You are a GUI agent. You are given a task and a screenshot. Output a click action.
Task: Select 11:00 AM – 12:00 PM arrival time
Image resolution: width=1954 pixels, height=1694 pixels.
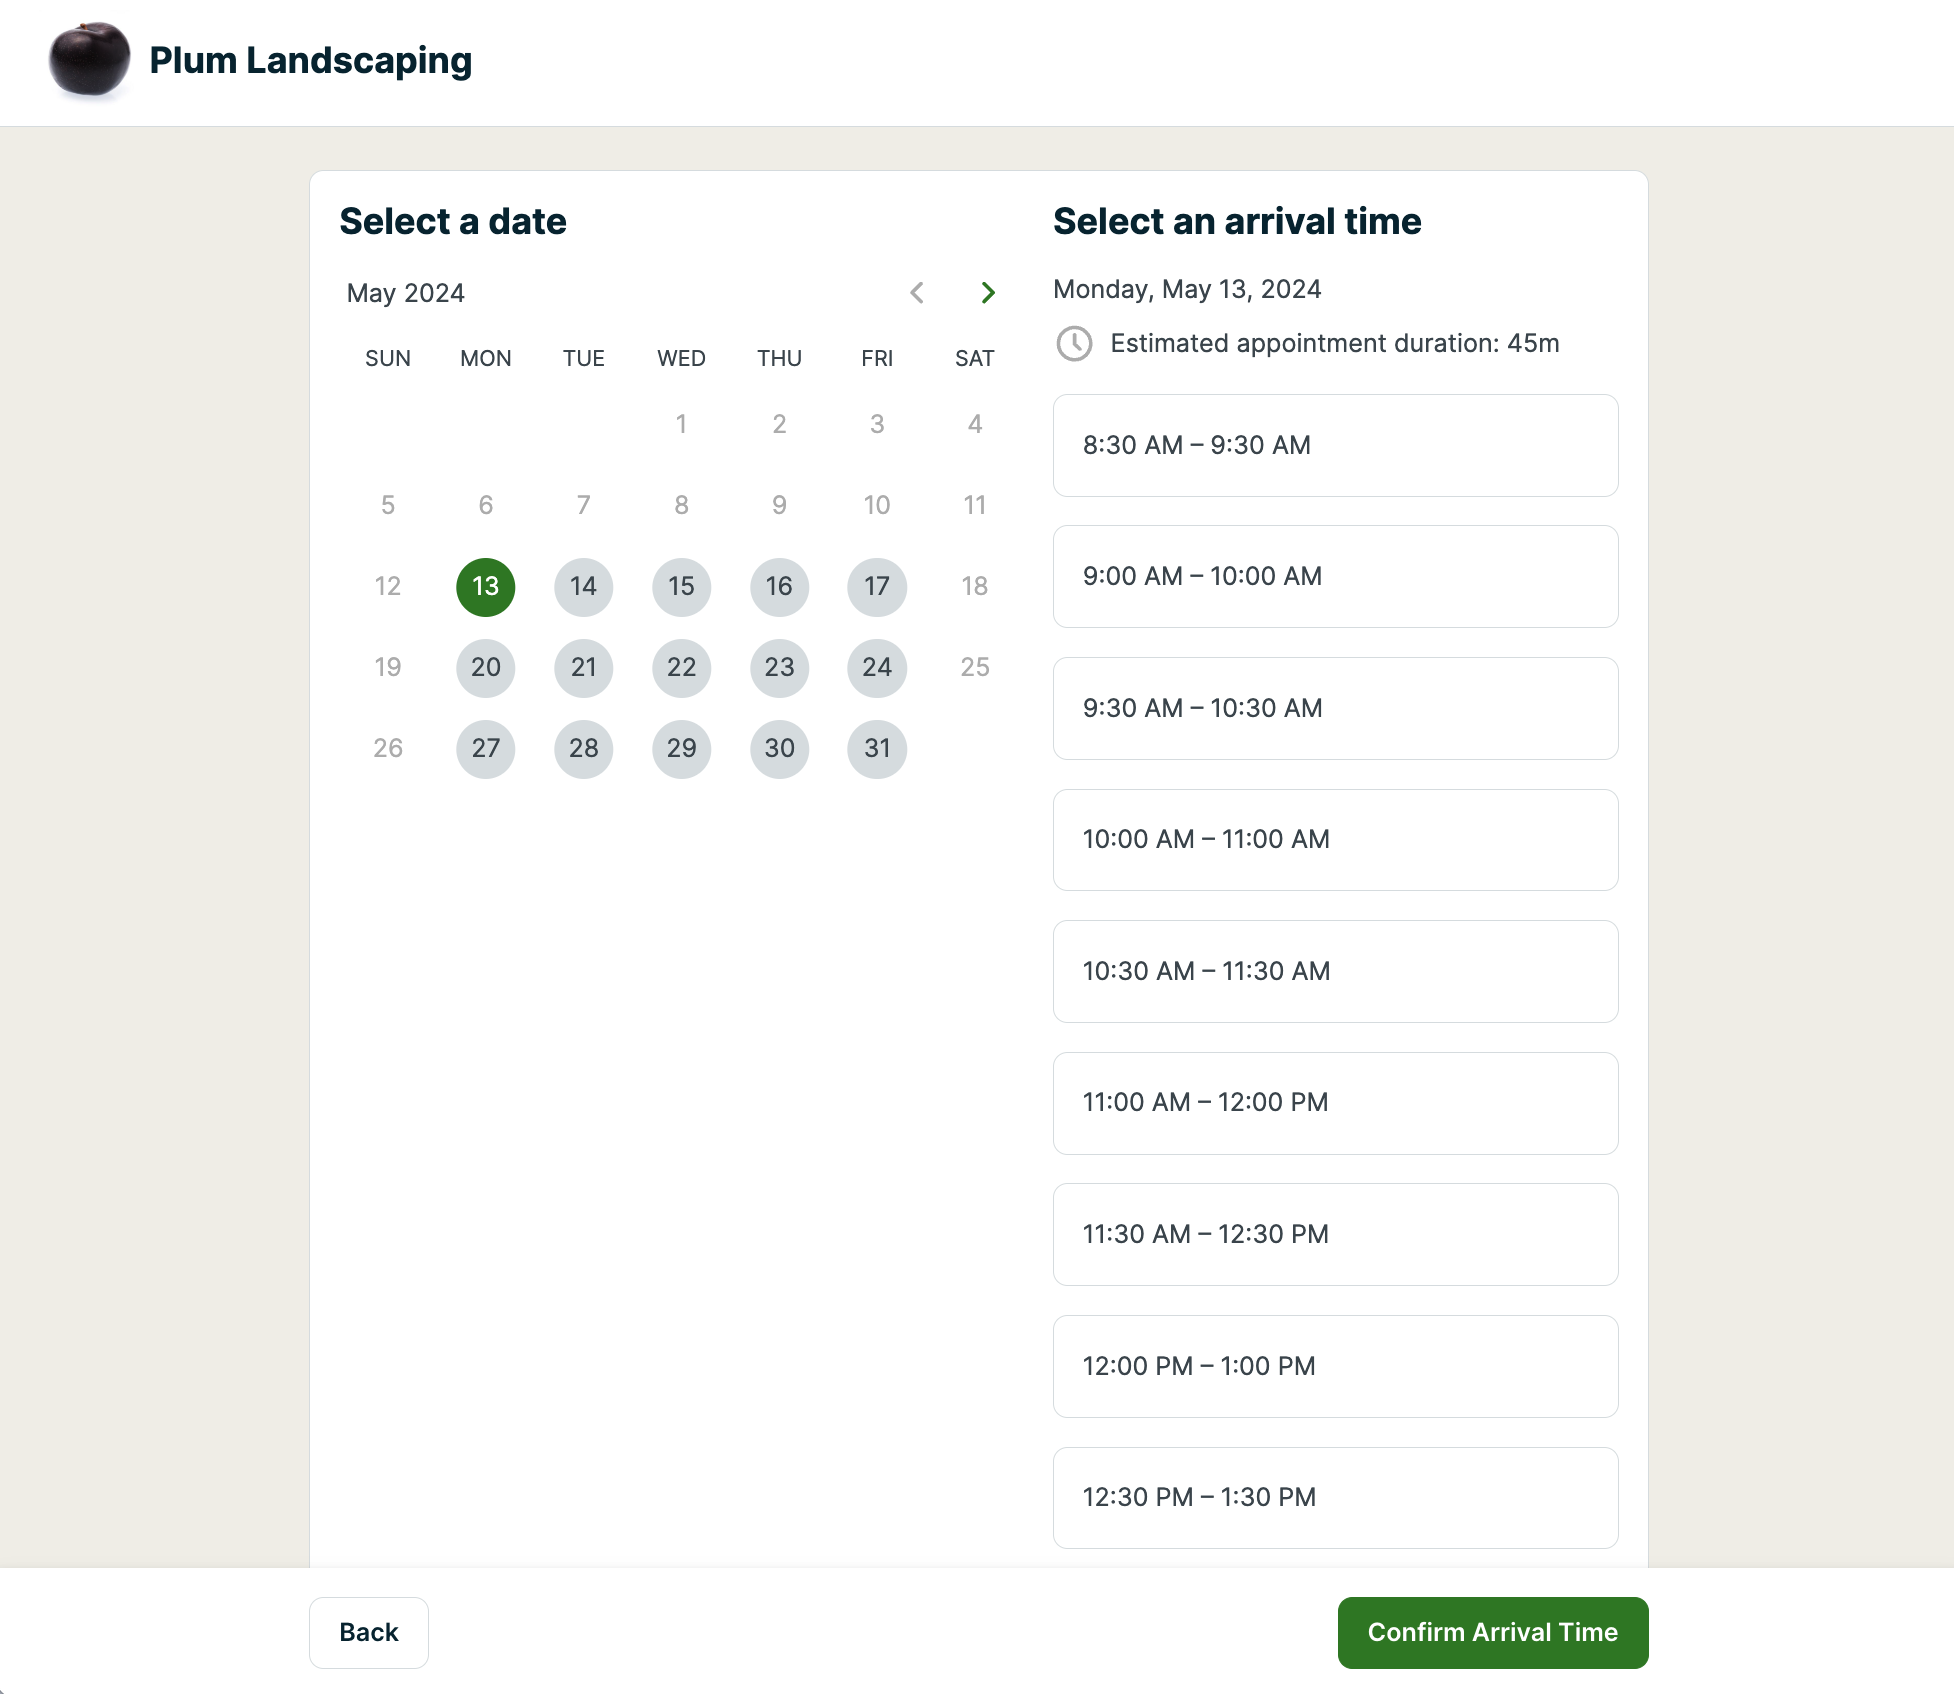point(1335,1102)
